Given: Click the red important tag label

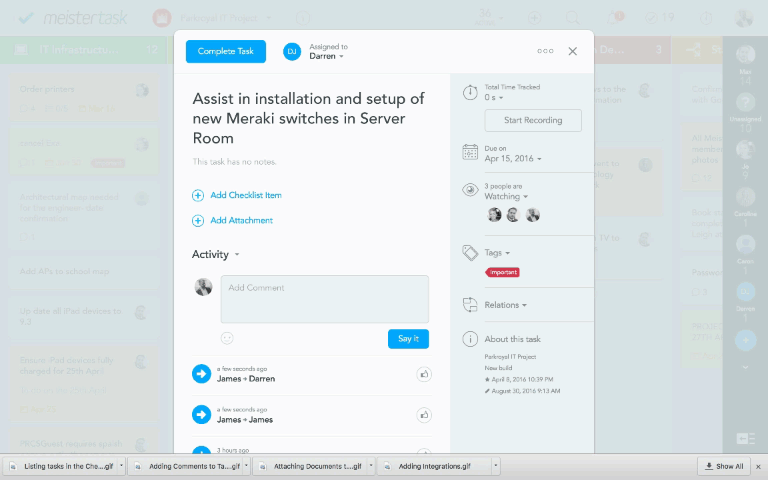Looking at the screenshot, I should [503, 272].
